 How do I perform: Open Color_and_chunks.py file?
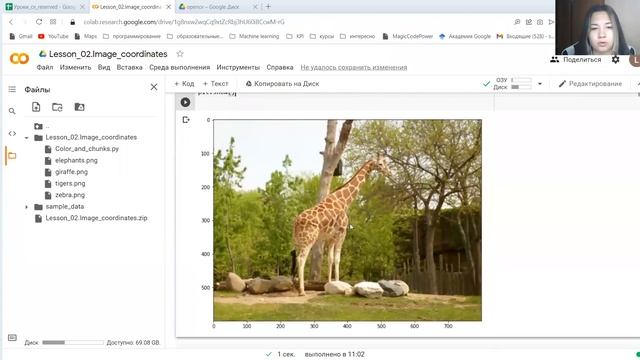pyautogui.click(x=87, y=149)
